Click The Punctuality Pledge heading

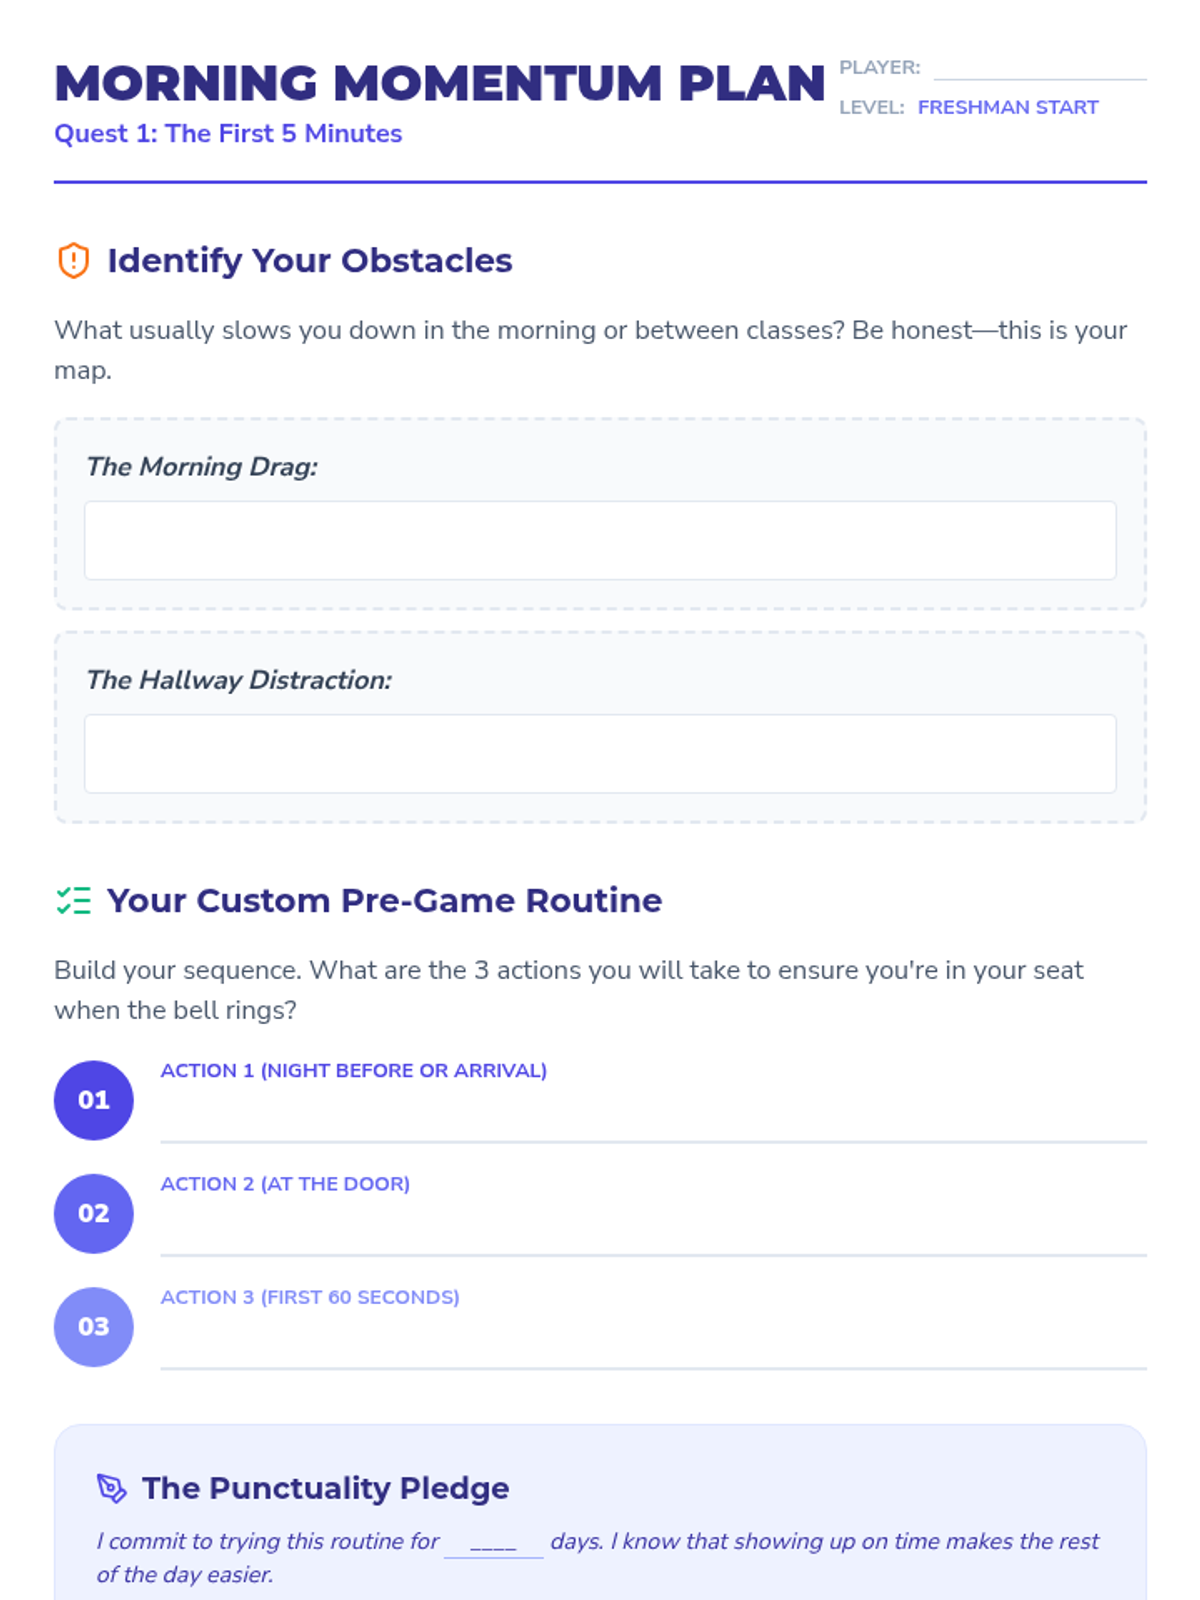coord(325,1488)
